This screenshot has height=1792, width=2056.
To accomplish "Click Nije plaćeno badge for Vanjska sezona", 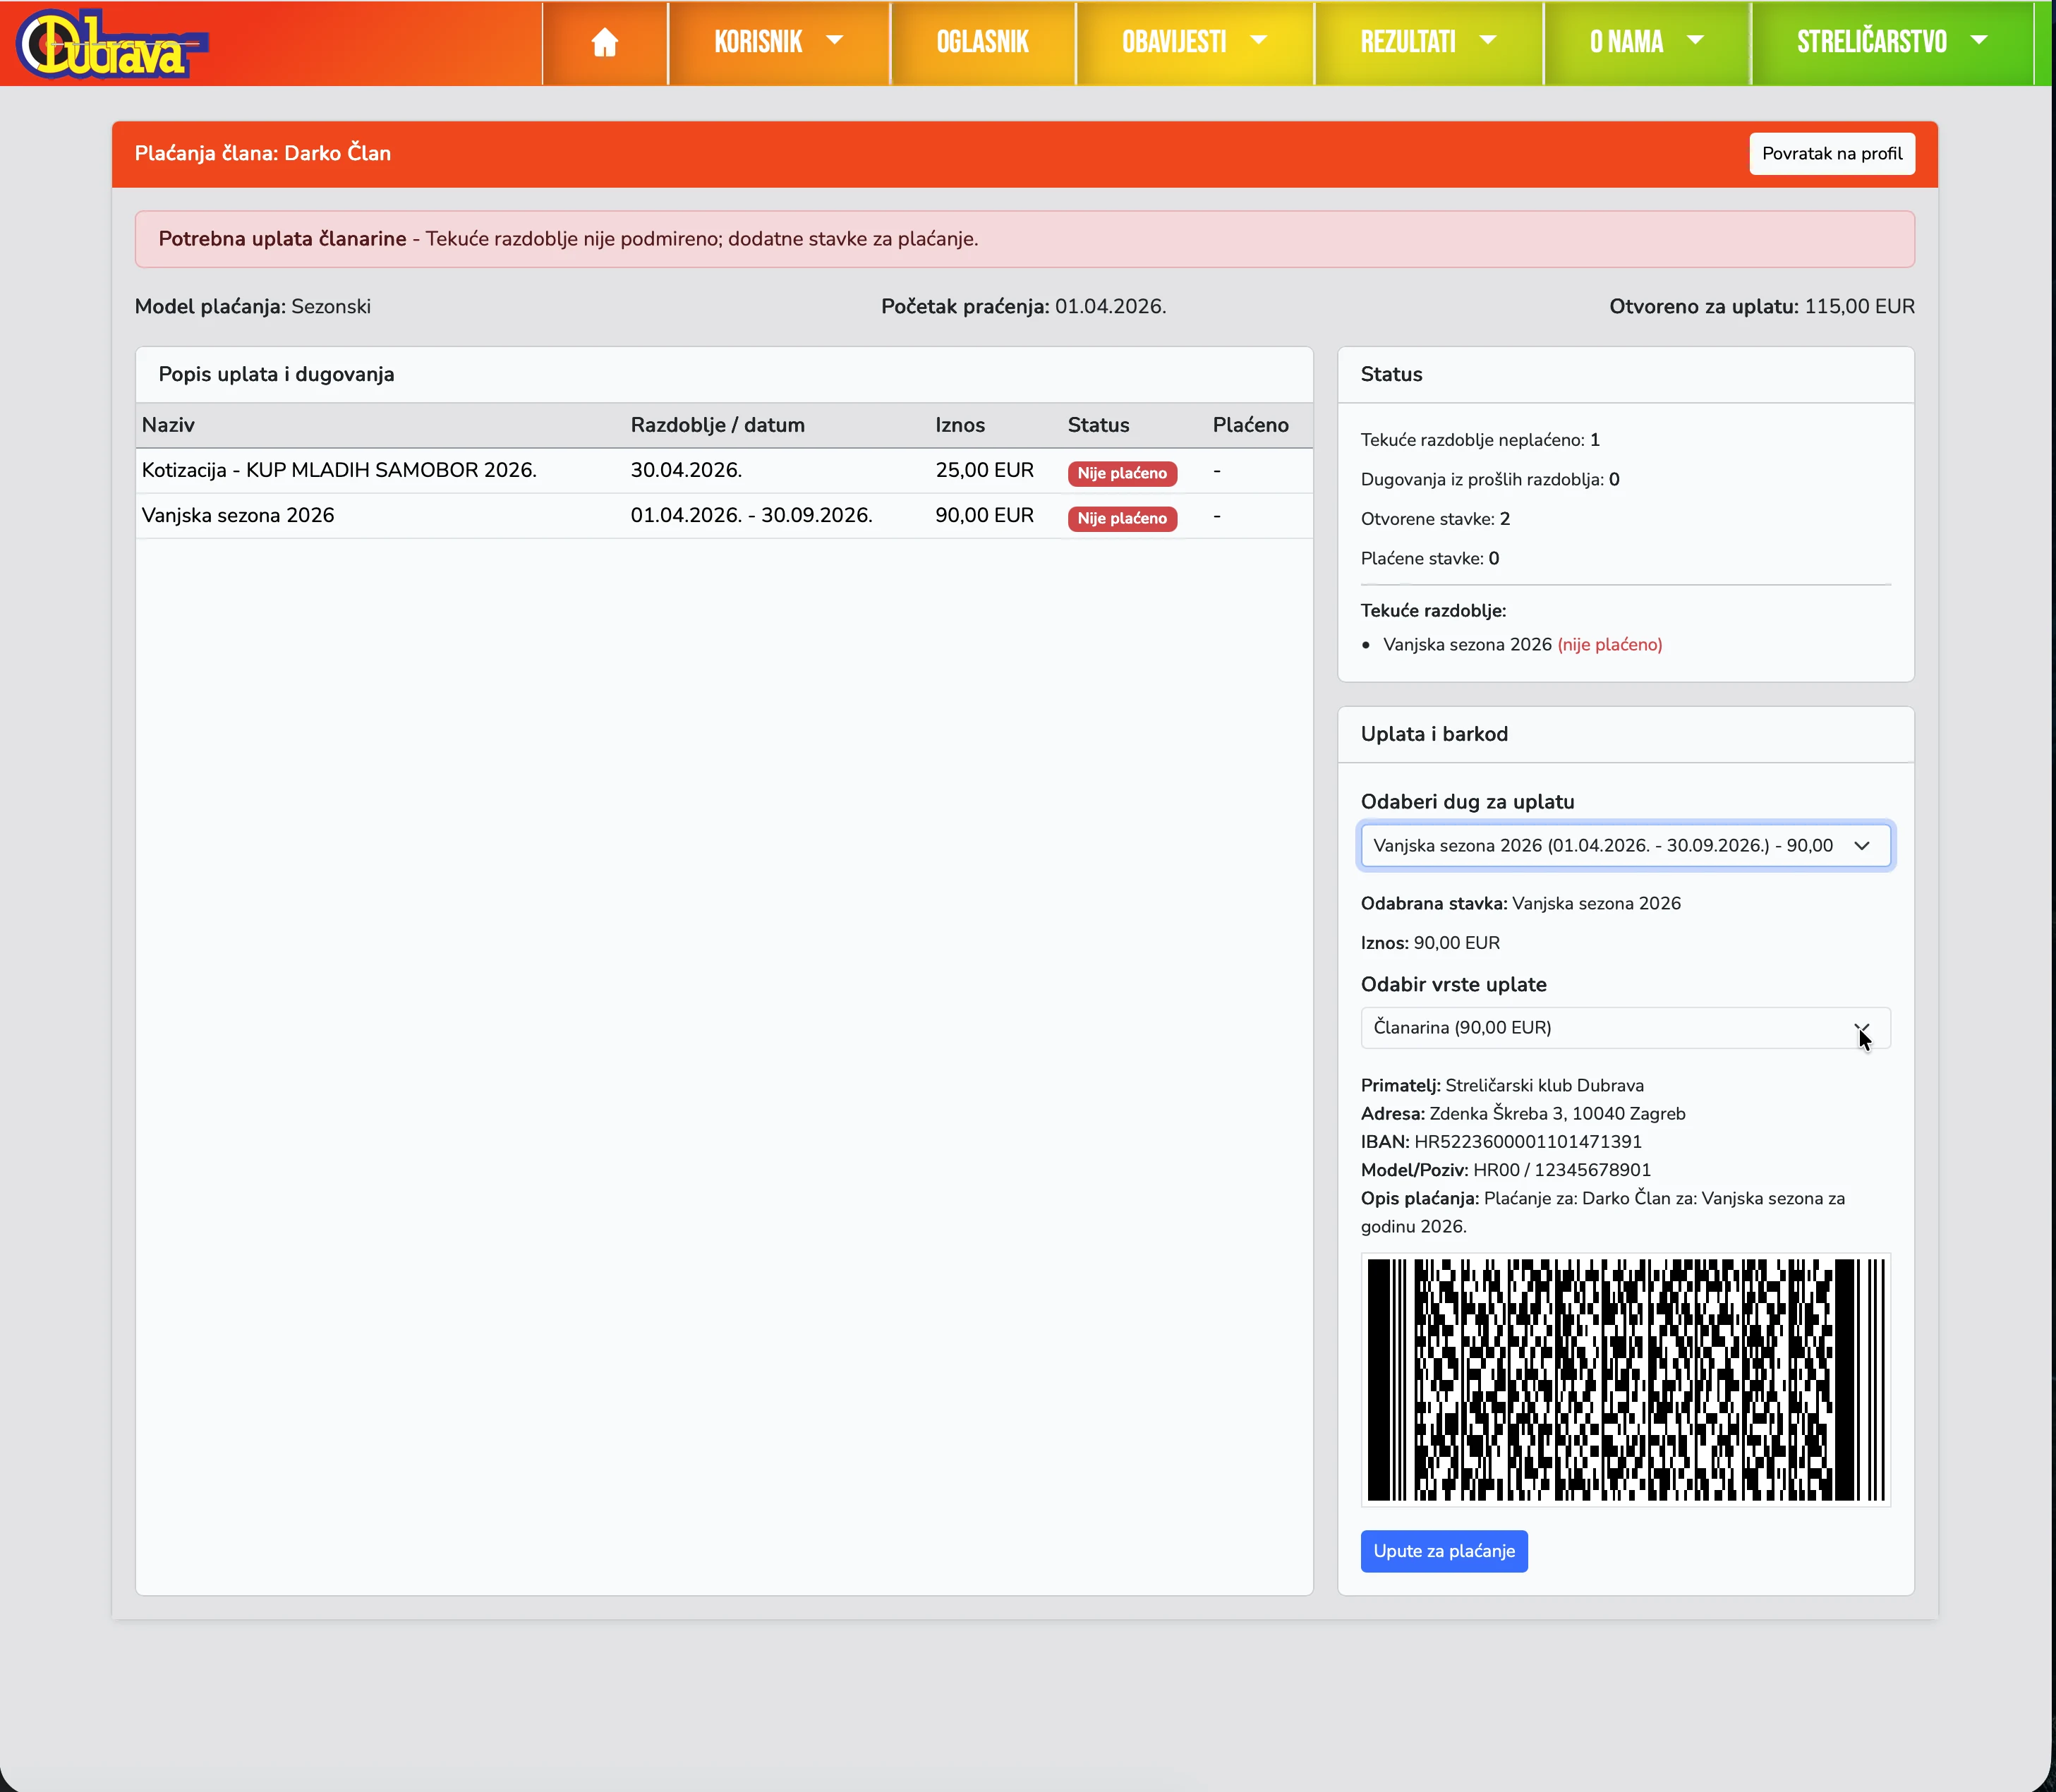I will (x=1121, y=518).
